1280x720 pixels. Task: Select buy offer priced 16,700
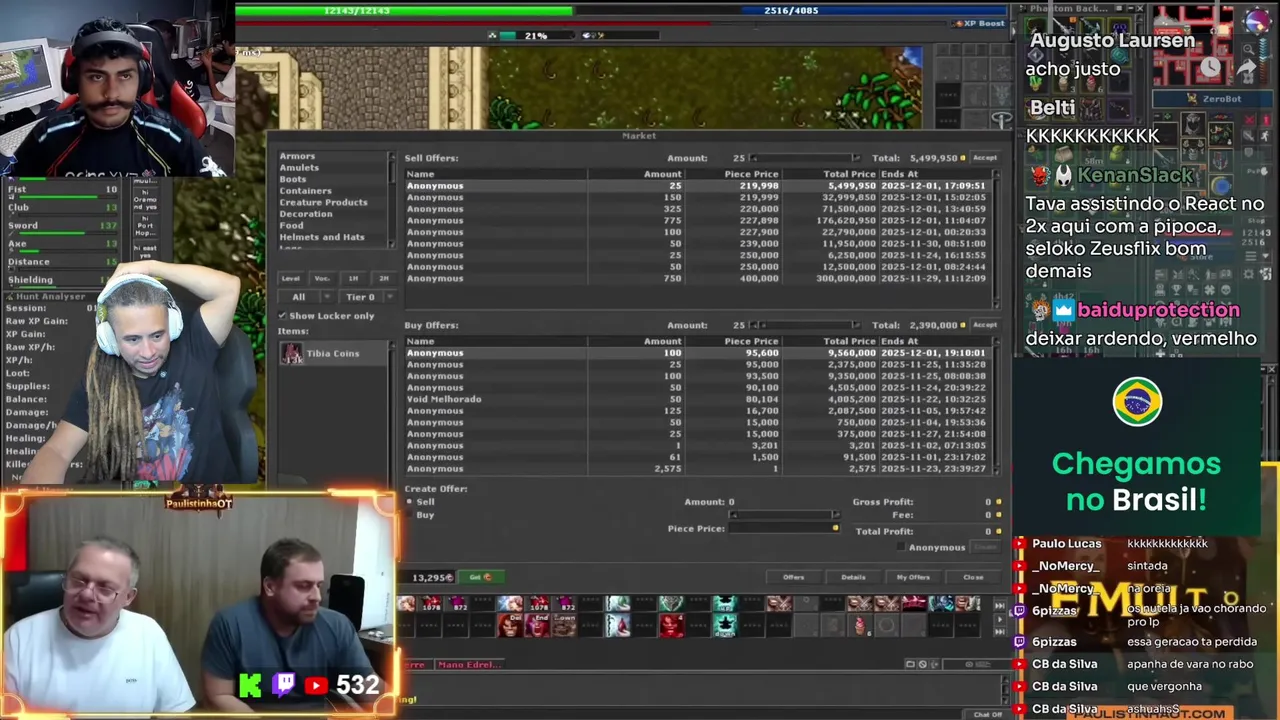pos(697,411)
